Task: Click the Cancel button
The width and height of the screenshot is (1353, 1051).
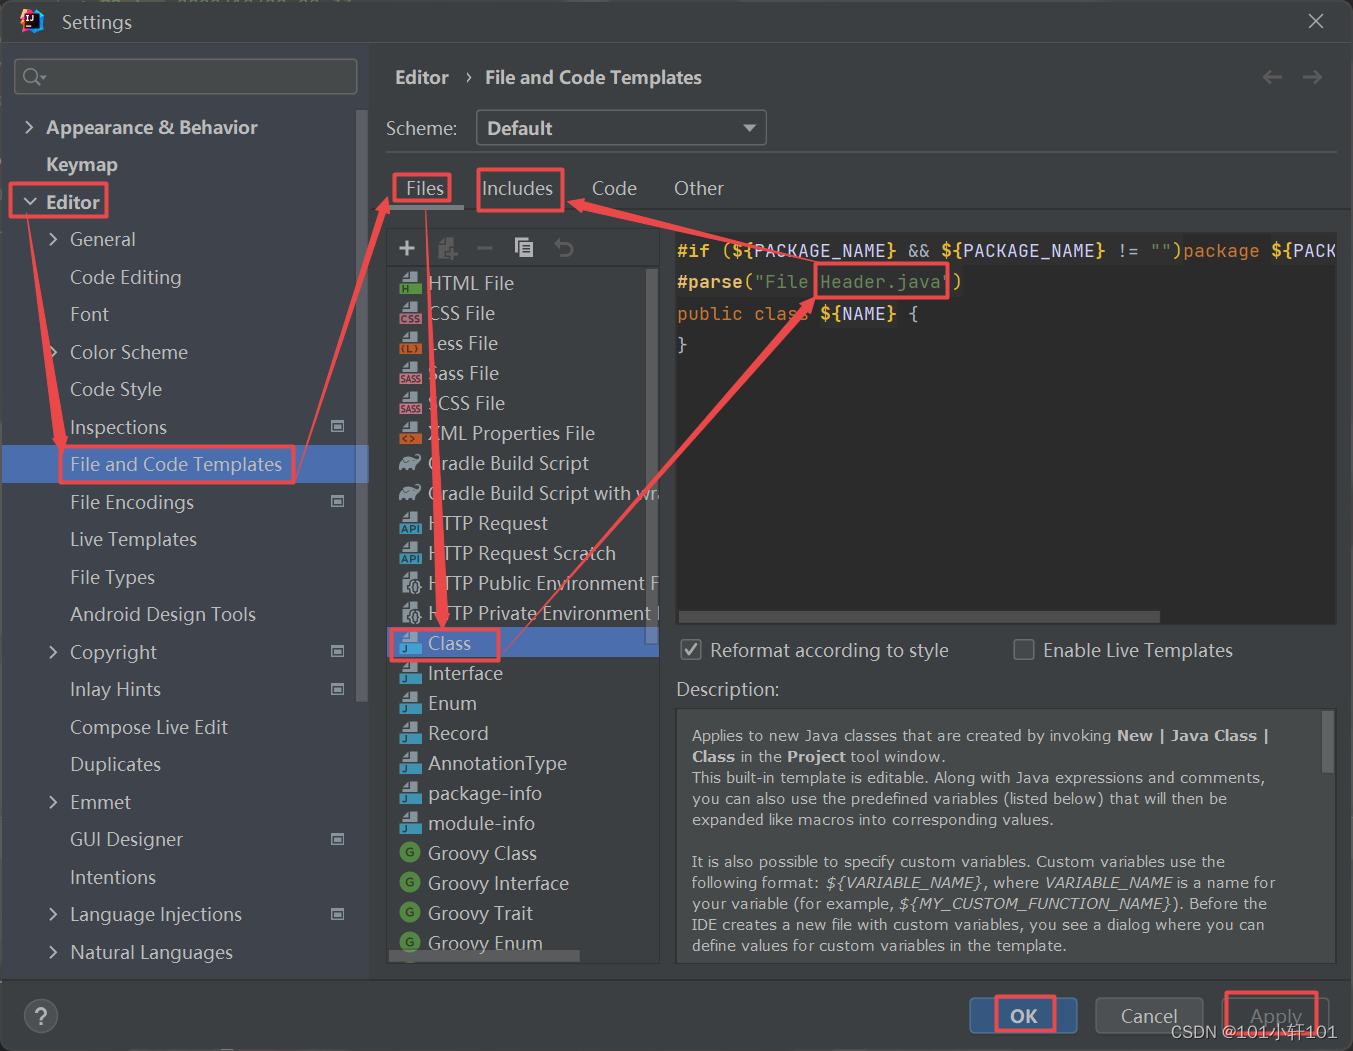Action: tap(1149, 1016)
